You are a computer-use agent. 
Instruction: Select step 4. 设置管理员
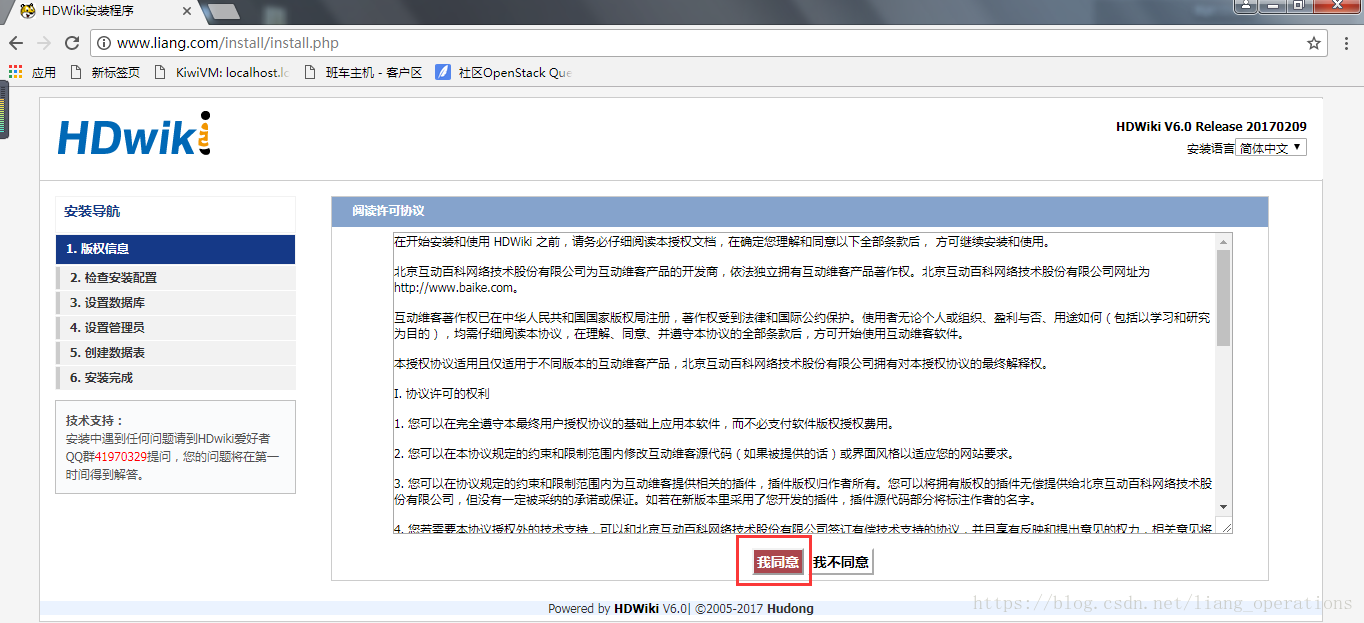coord(176,327)
